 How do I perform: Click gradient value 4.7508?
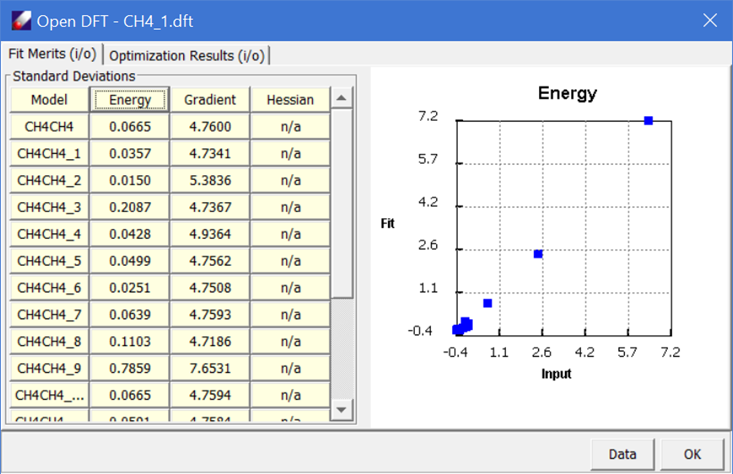[x=210, y=288]
